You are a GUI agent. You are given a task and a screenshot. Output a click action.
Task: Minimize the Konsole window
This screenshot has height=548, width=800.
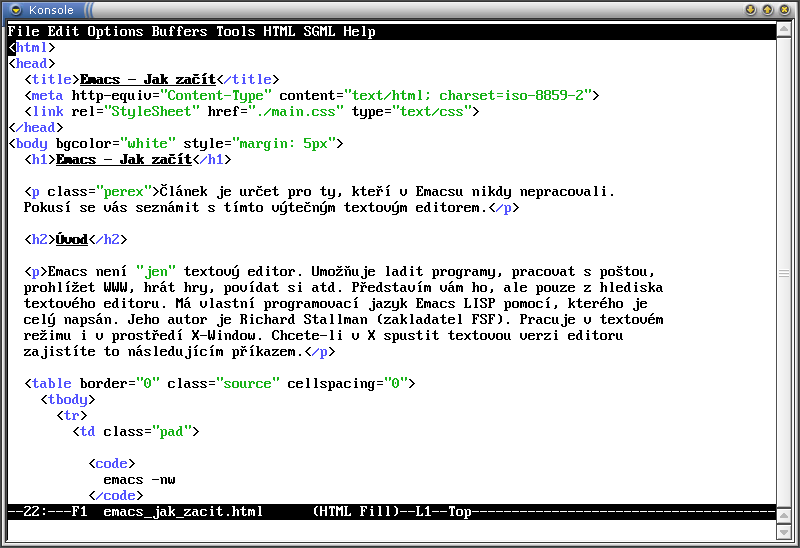(x=751, y=10)
